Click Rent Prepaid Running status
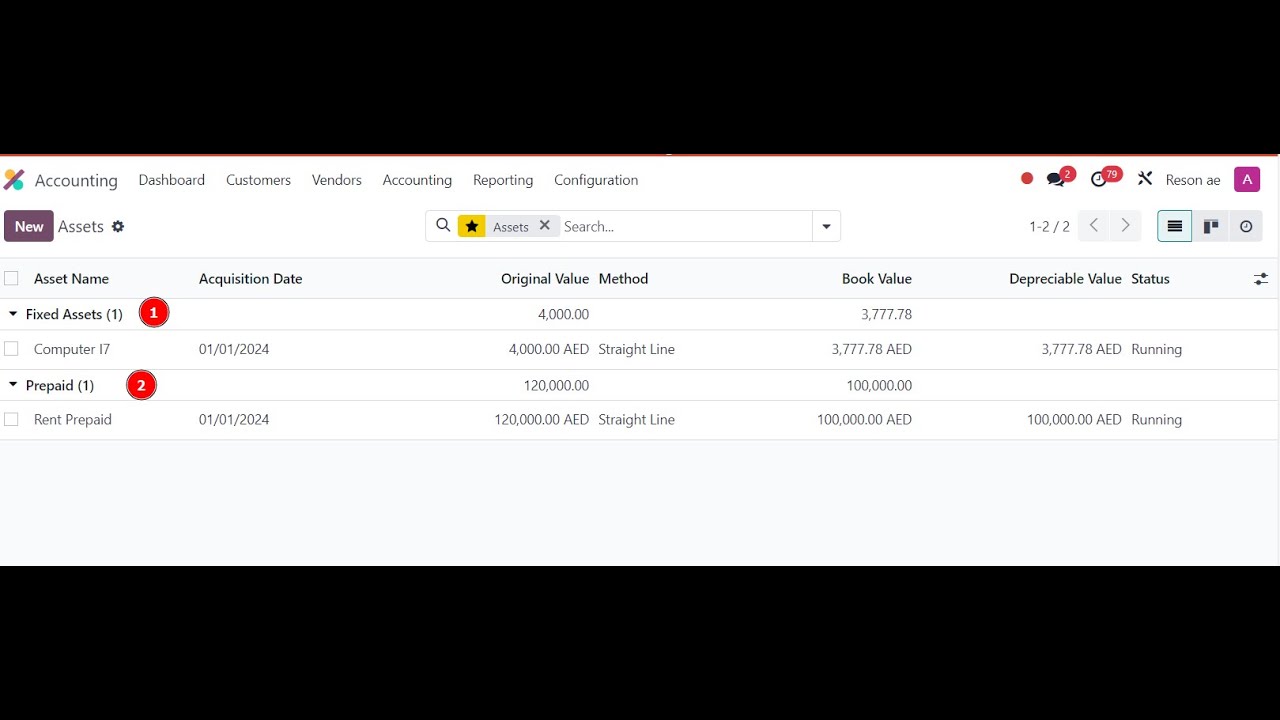This screenshot has height=720, width=1280. pyautogui.click(x=1156, y=420)
